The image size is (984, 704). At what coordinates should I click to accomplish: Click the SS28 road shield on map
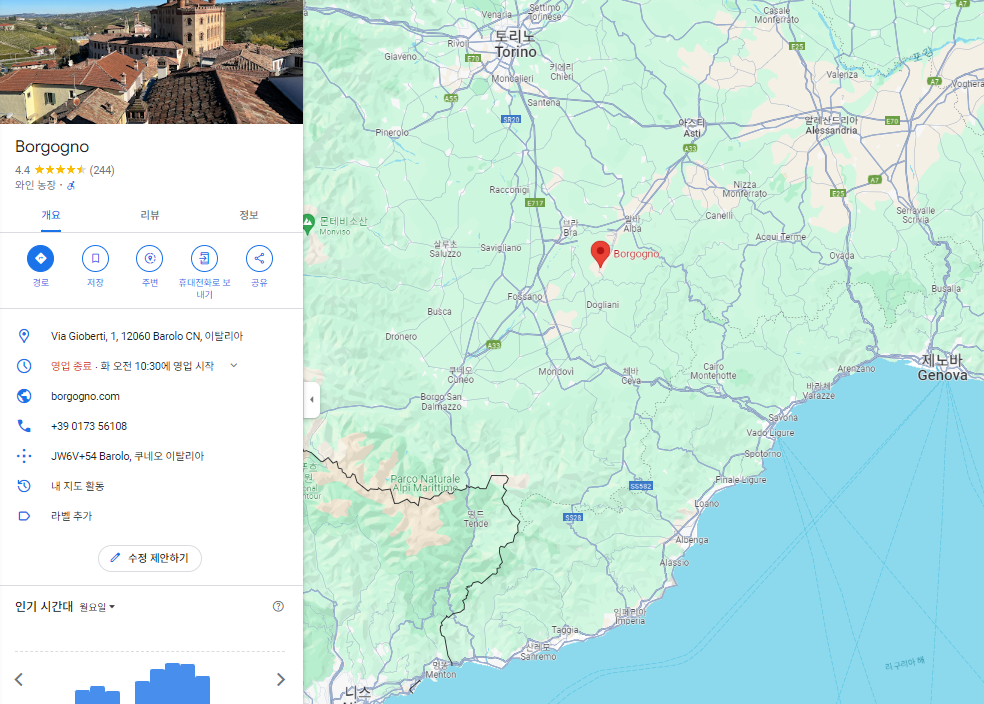pos(573,517)
